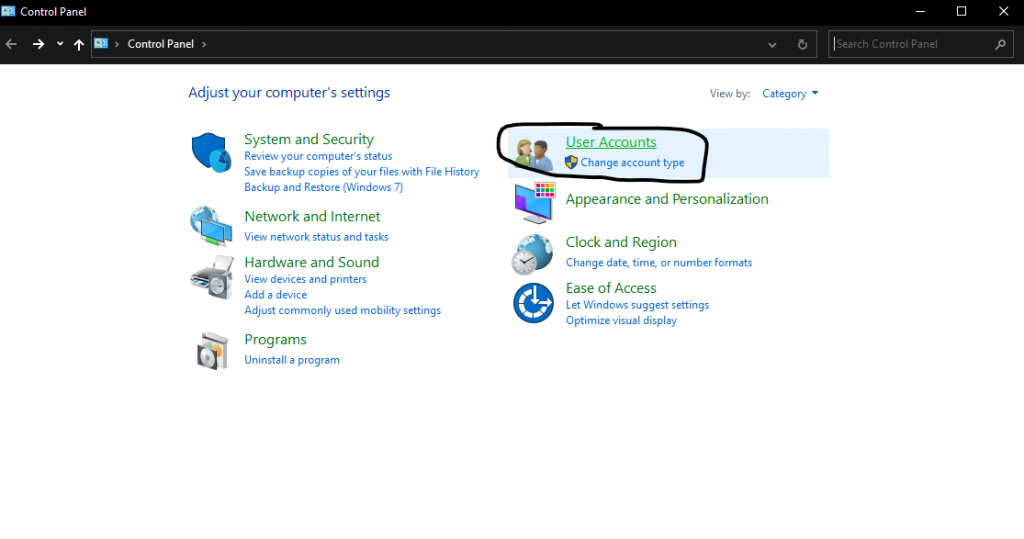The image size is (1024, 539).
Task: Open Save backup copies with File History
Action: click(x=362, y=172)
